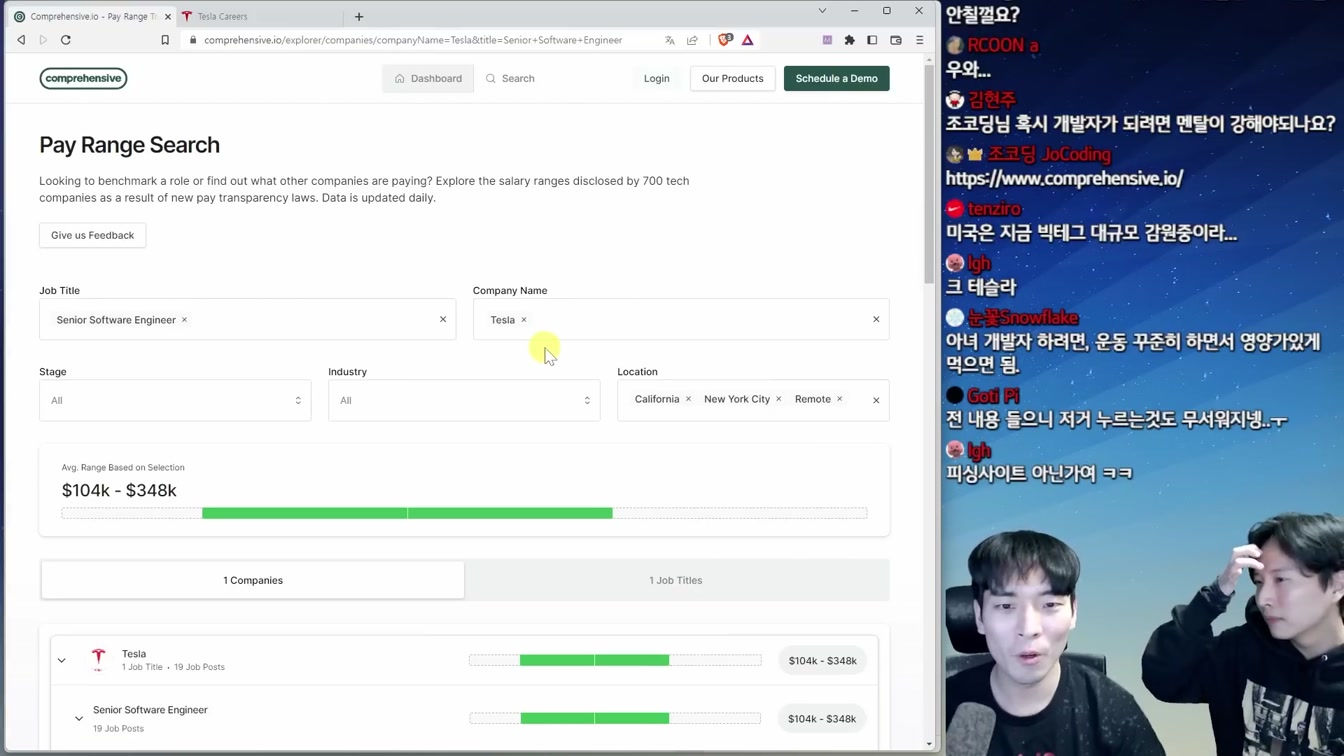The height and width of the screenshot is (756, 1344).
Task: Clear the Company Name field
Action: click(876, 320)
